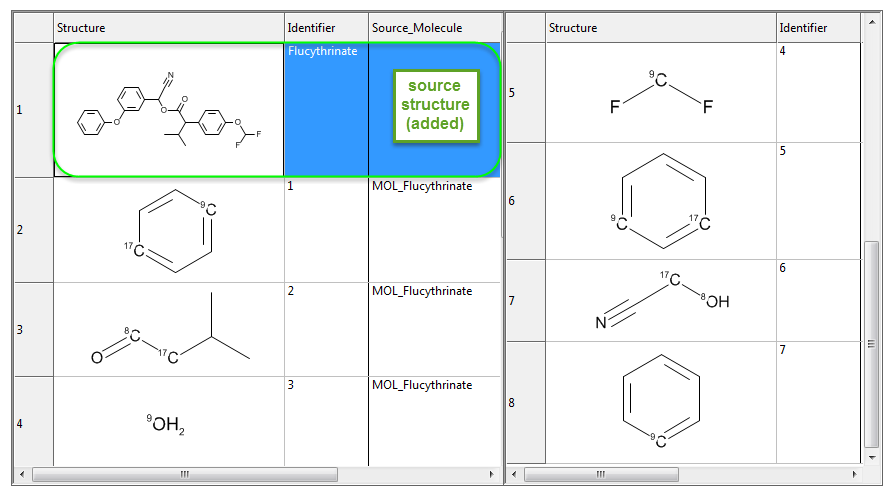The height and width of the screenshot is (501, 896).
Task: Select the benzene fragment with two labeled carbons in row 6
Action: (661, 201)
